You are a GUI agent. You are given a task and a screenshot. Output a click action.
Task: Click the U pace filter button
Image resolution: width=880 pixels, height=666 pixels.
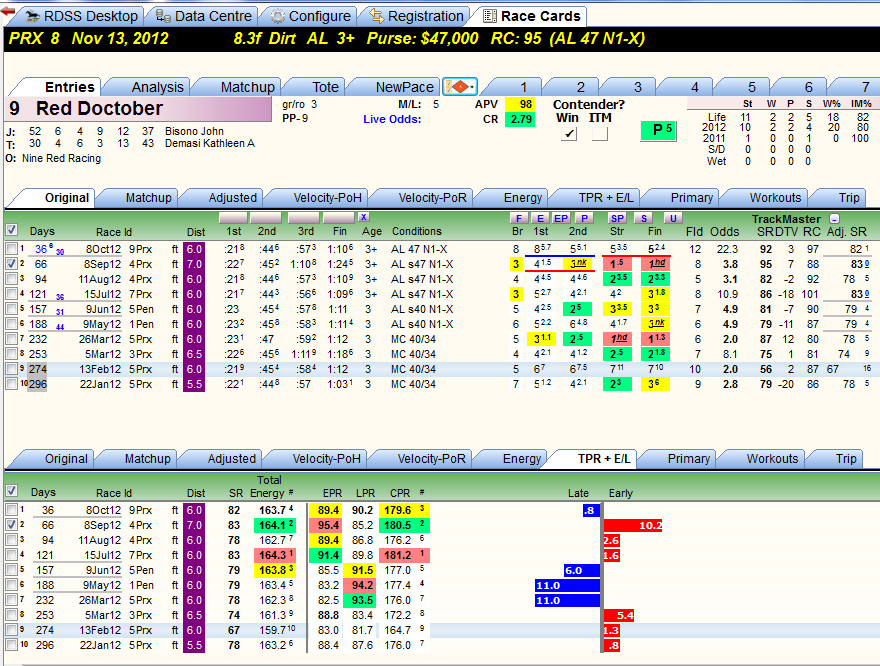point(673,218)
